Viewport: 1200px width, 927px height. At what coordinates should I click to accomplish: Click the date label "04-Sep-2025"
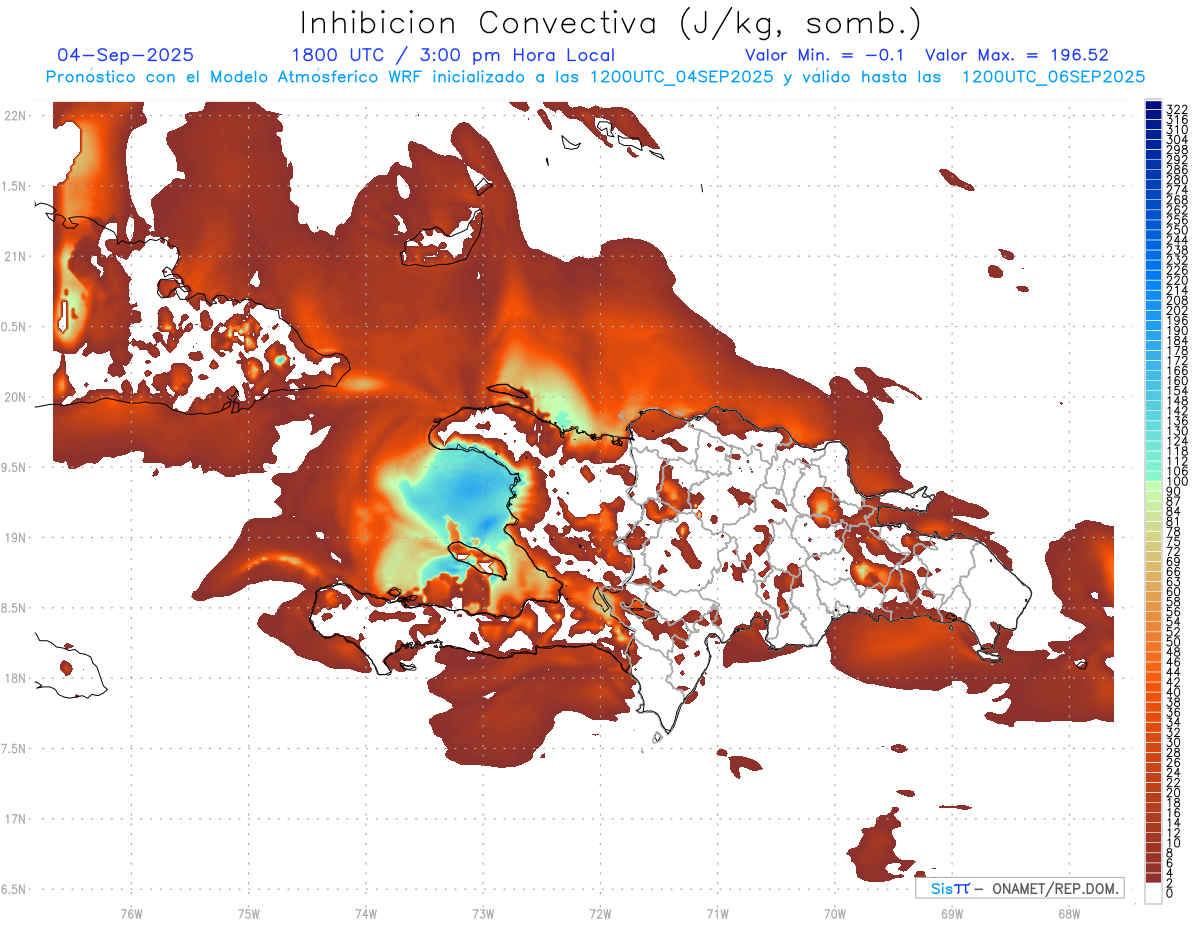[125, 55]
